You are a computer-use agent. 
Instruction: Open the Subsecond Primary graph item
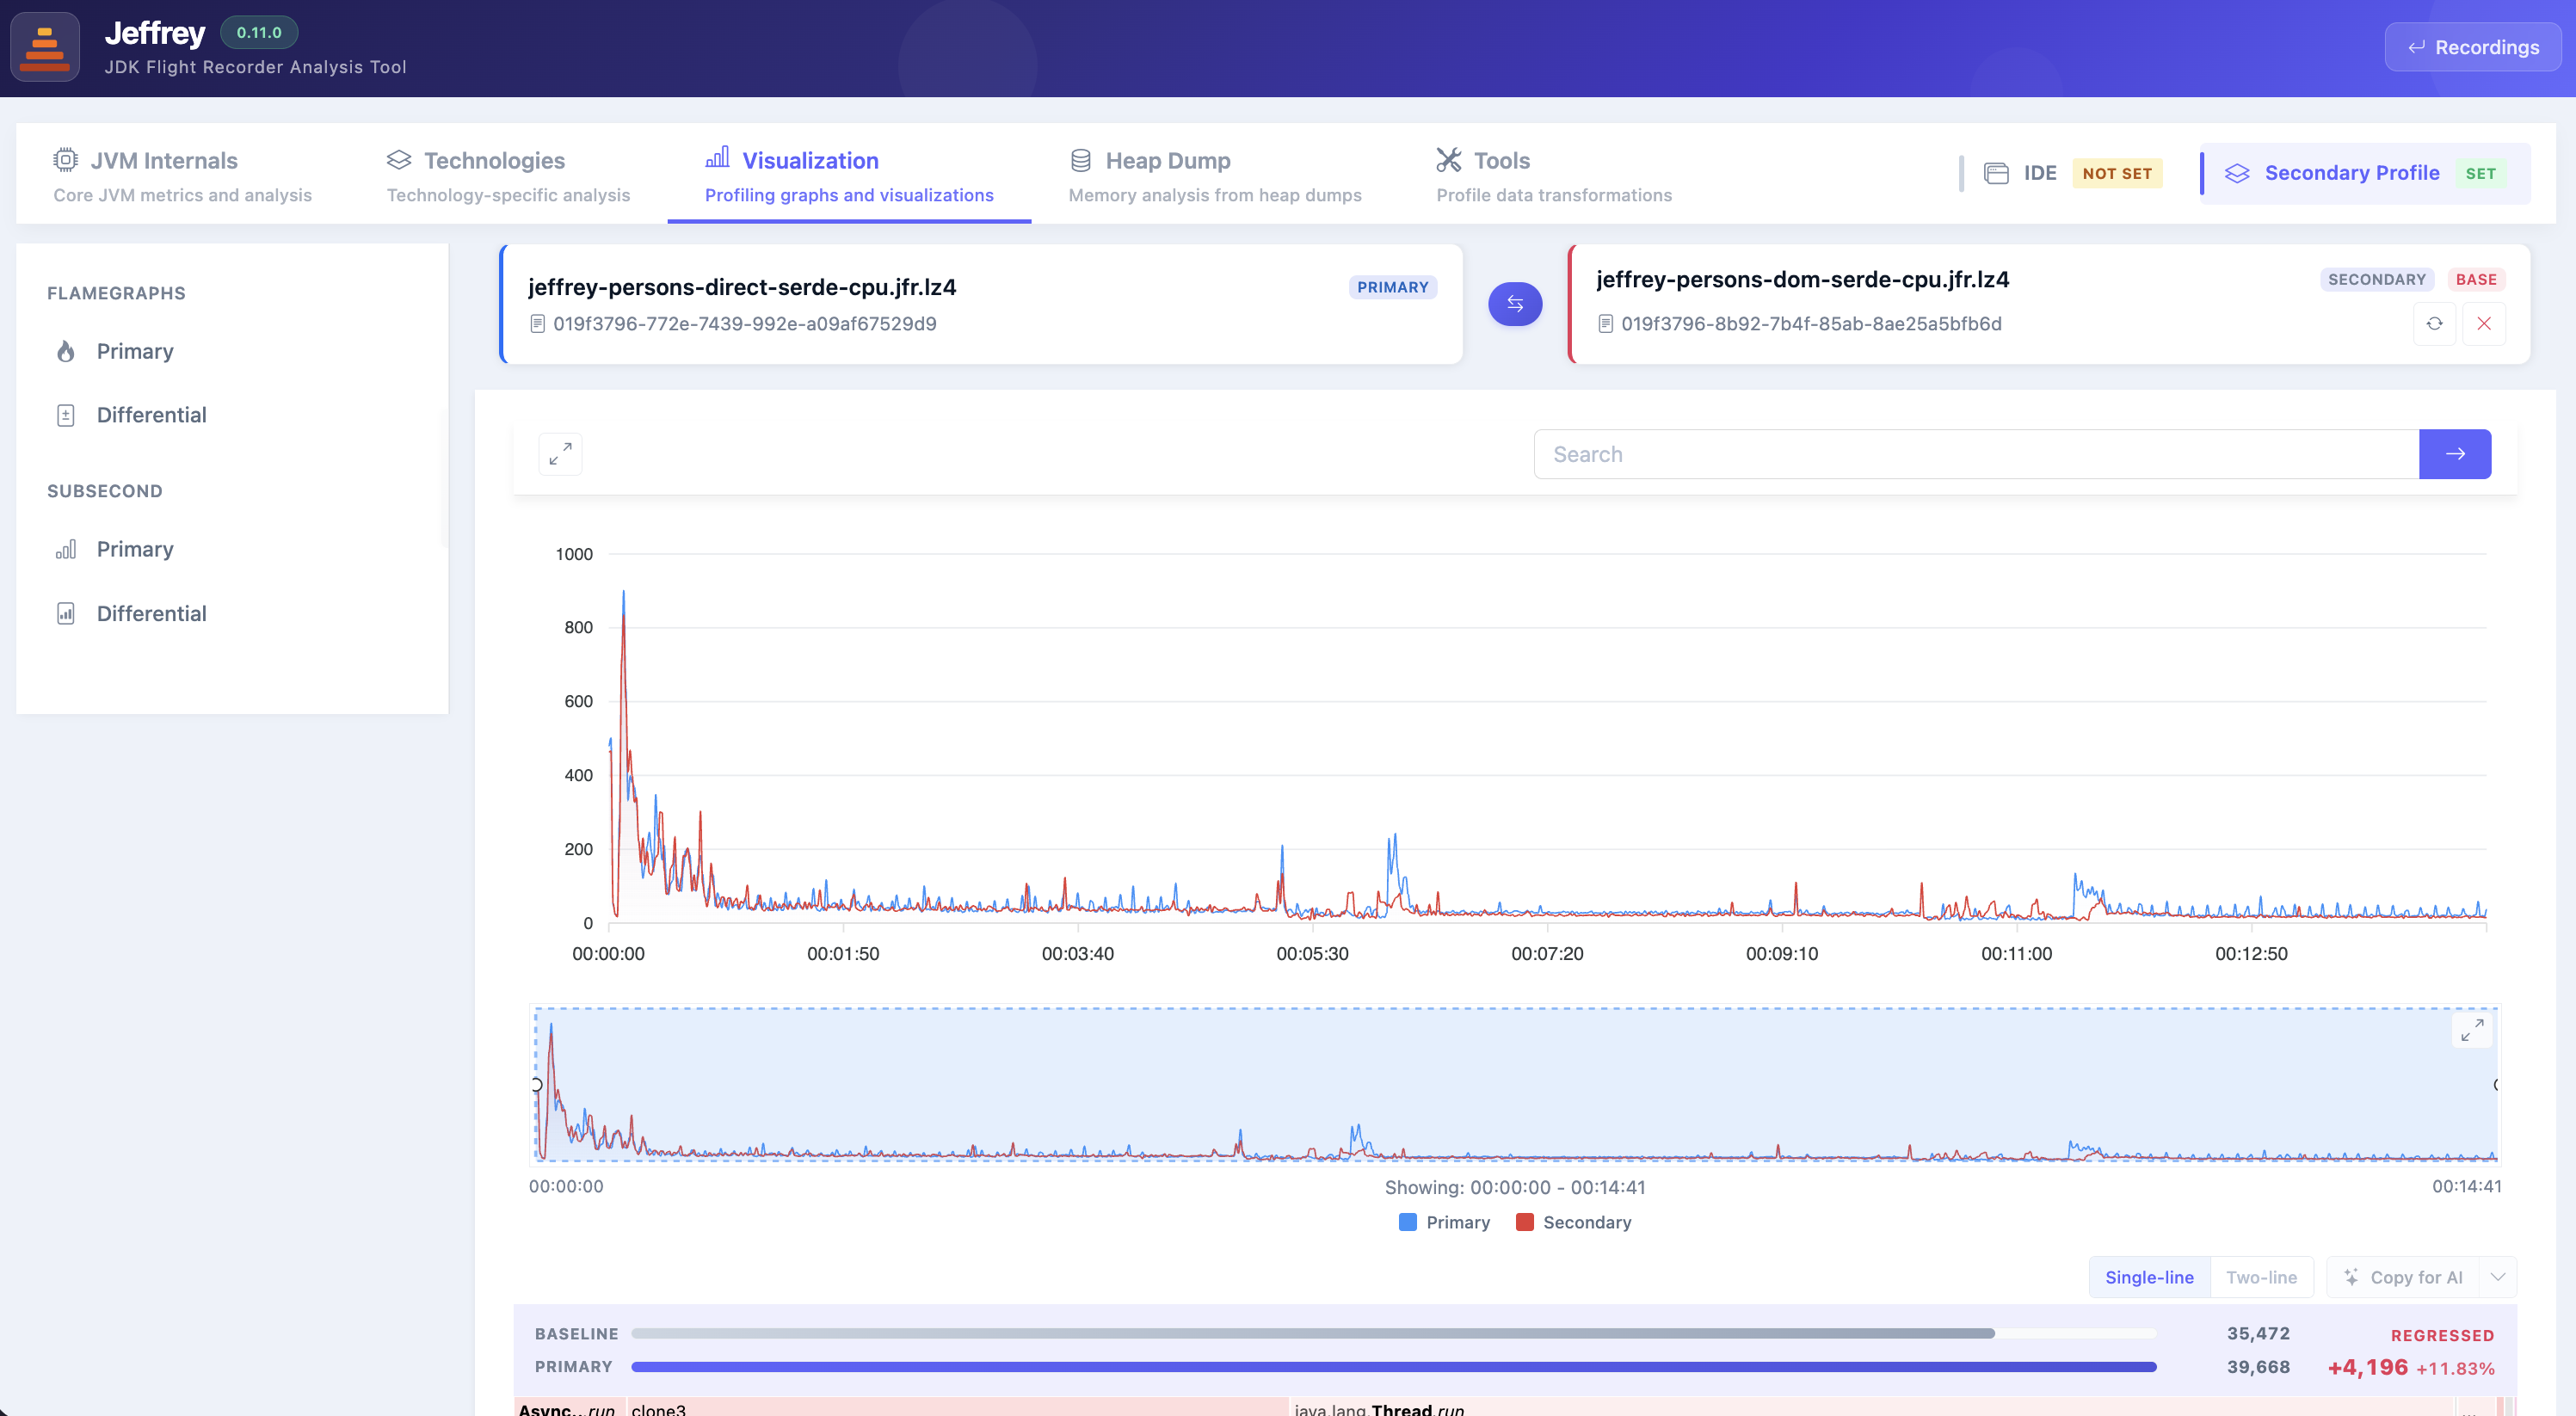click(232, 549)
